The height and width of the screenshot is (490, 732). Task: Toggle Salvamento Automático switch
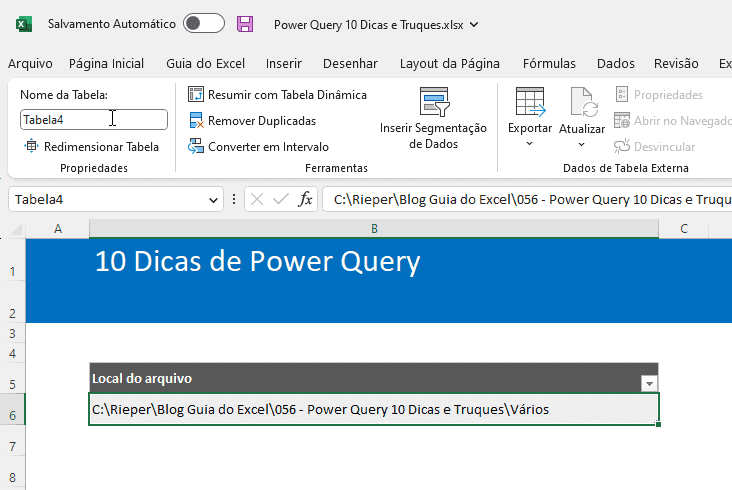click(204, 23)
